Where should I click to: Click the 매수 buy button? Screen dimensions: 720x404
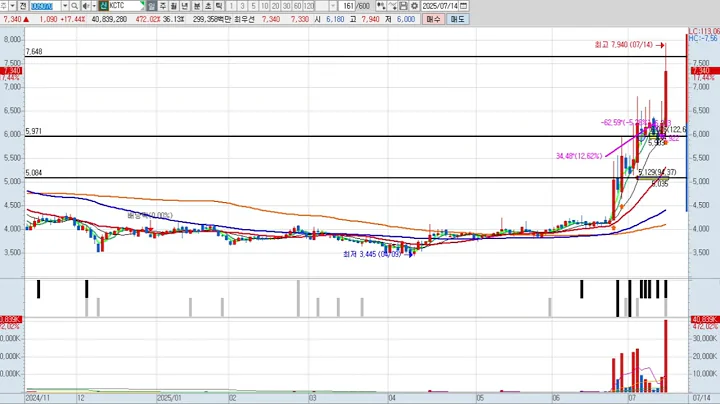(x=433, y=19)
